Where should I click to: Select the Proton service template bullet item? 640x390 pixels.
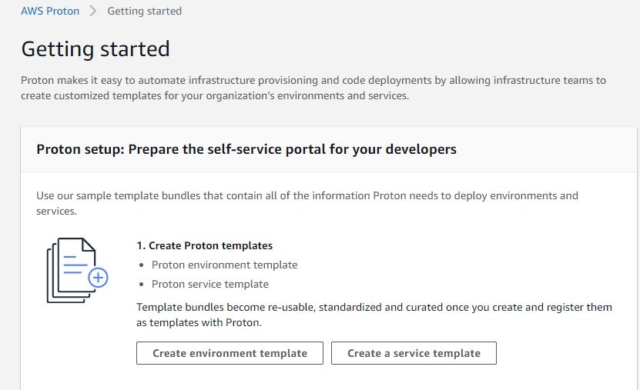pyautogui.click(x=210, y=284)
